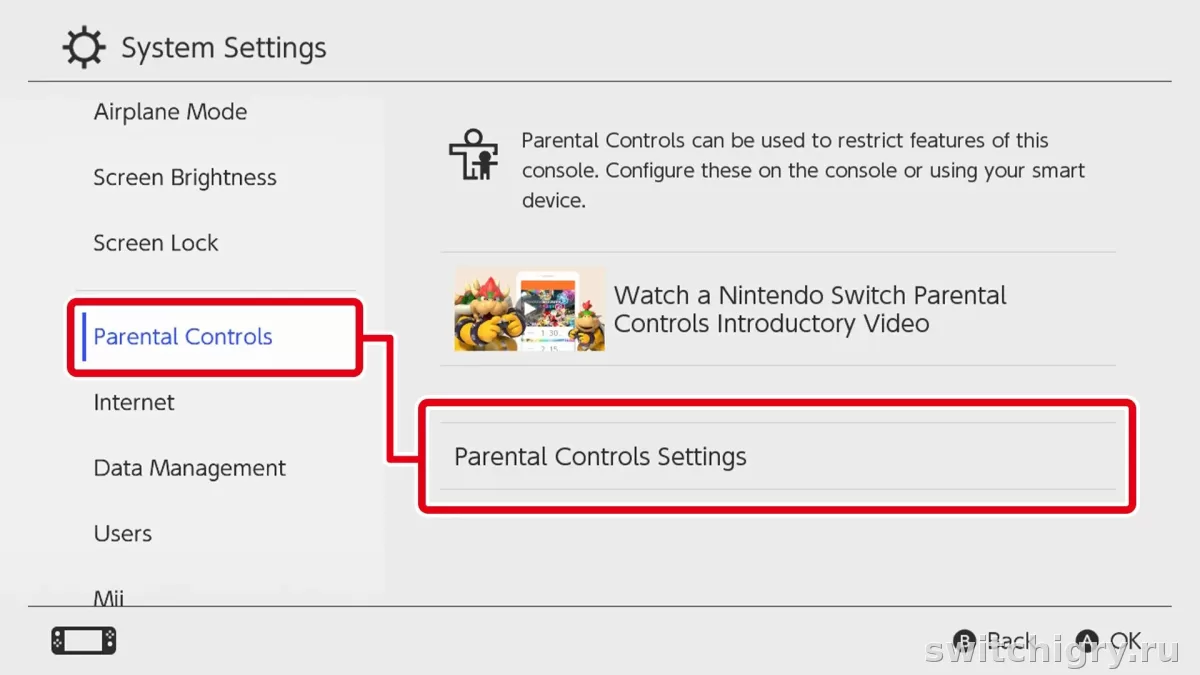Viewport: 1200px width, 675px height.
Task: Click the B button Back icon
Action: pyautogui.click(x=965, y=641)
